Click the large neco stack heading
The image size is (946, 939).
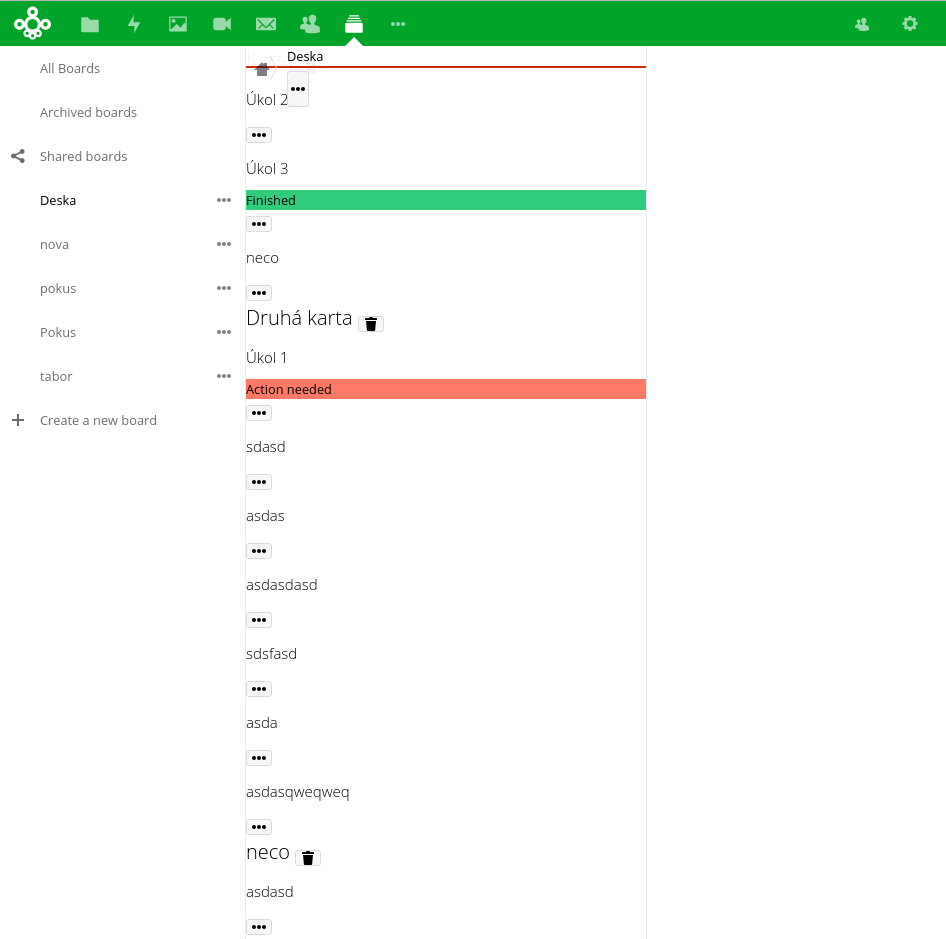tap(268, 852)
